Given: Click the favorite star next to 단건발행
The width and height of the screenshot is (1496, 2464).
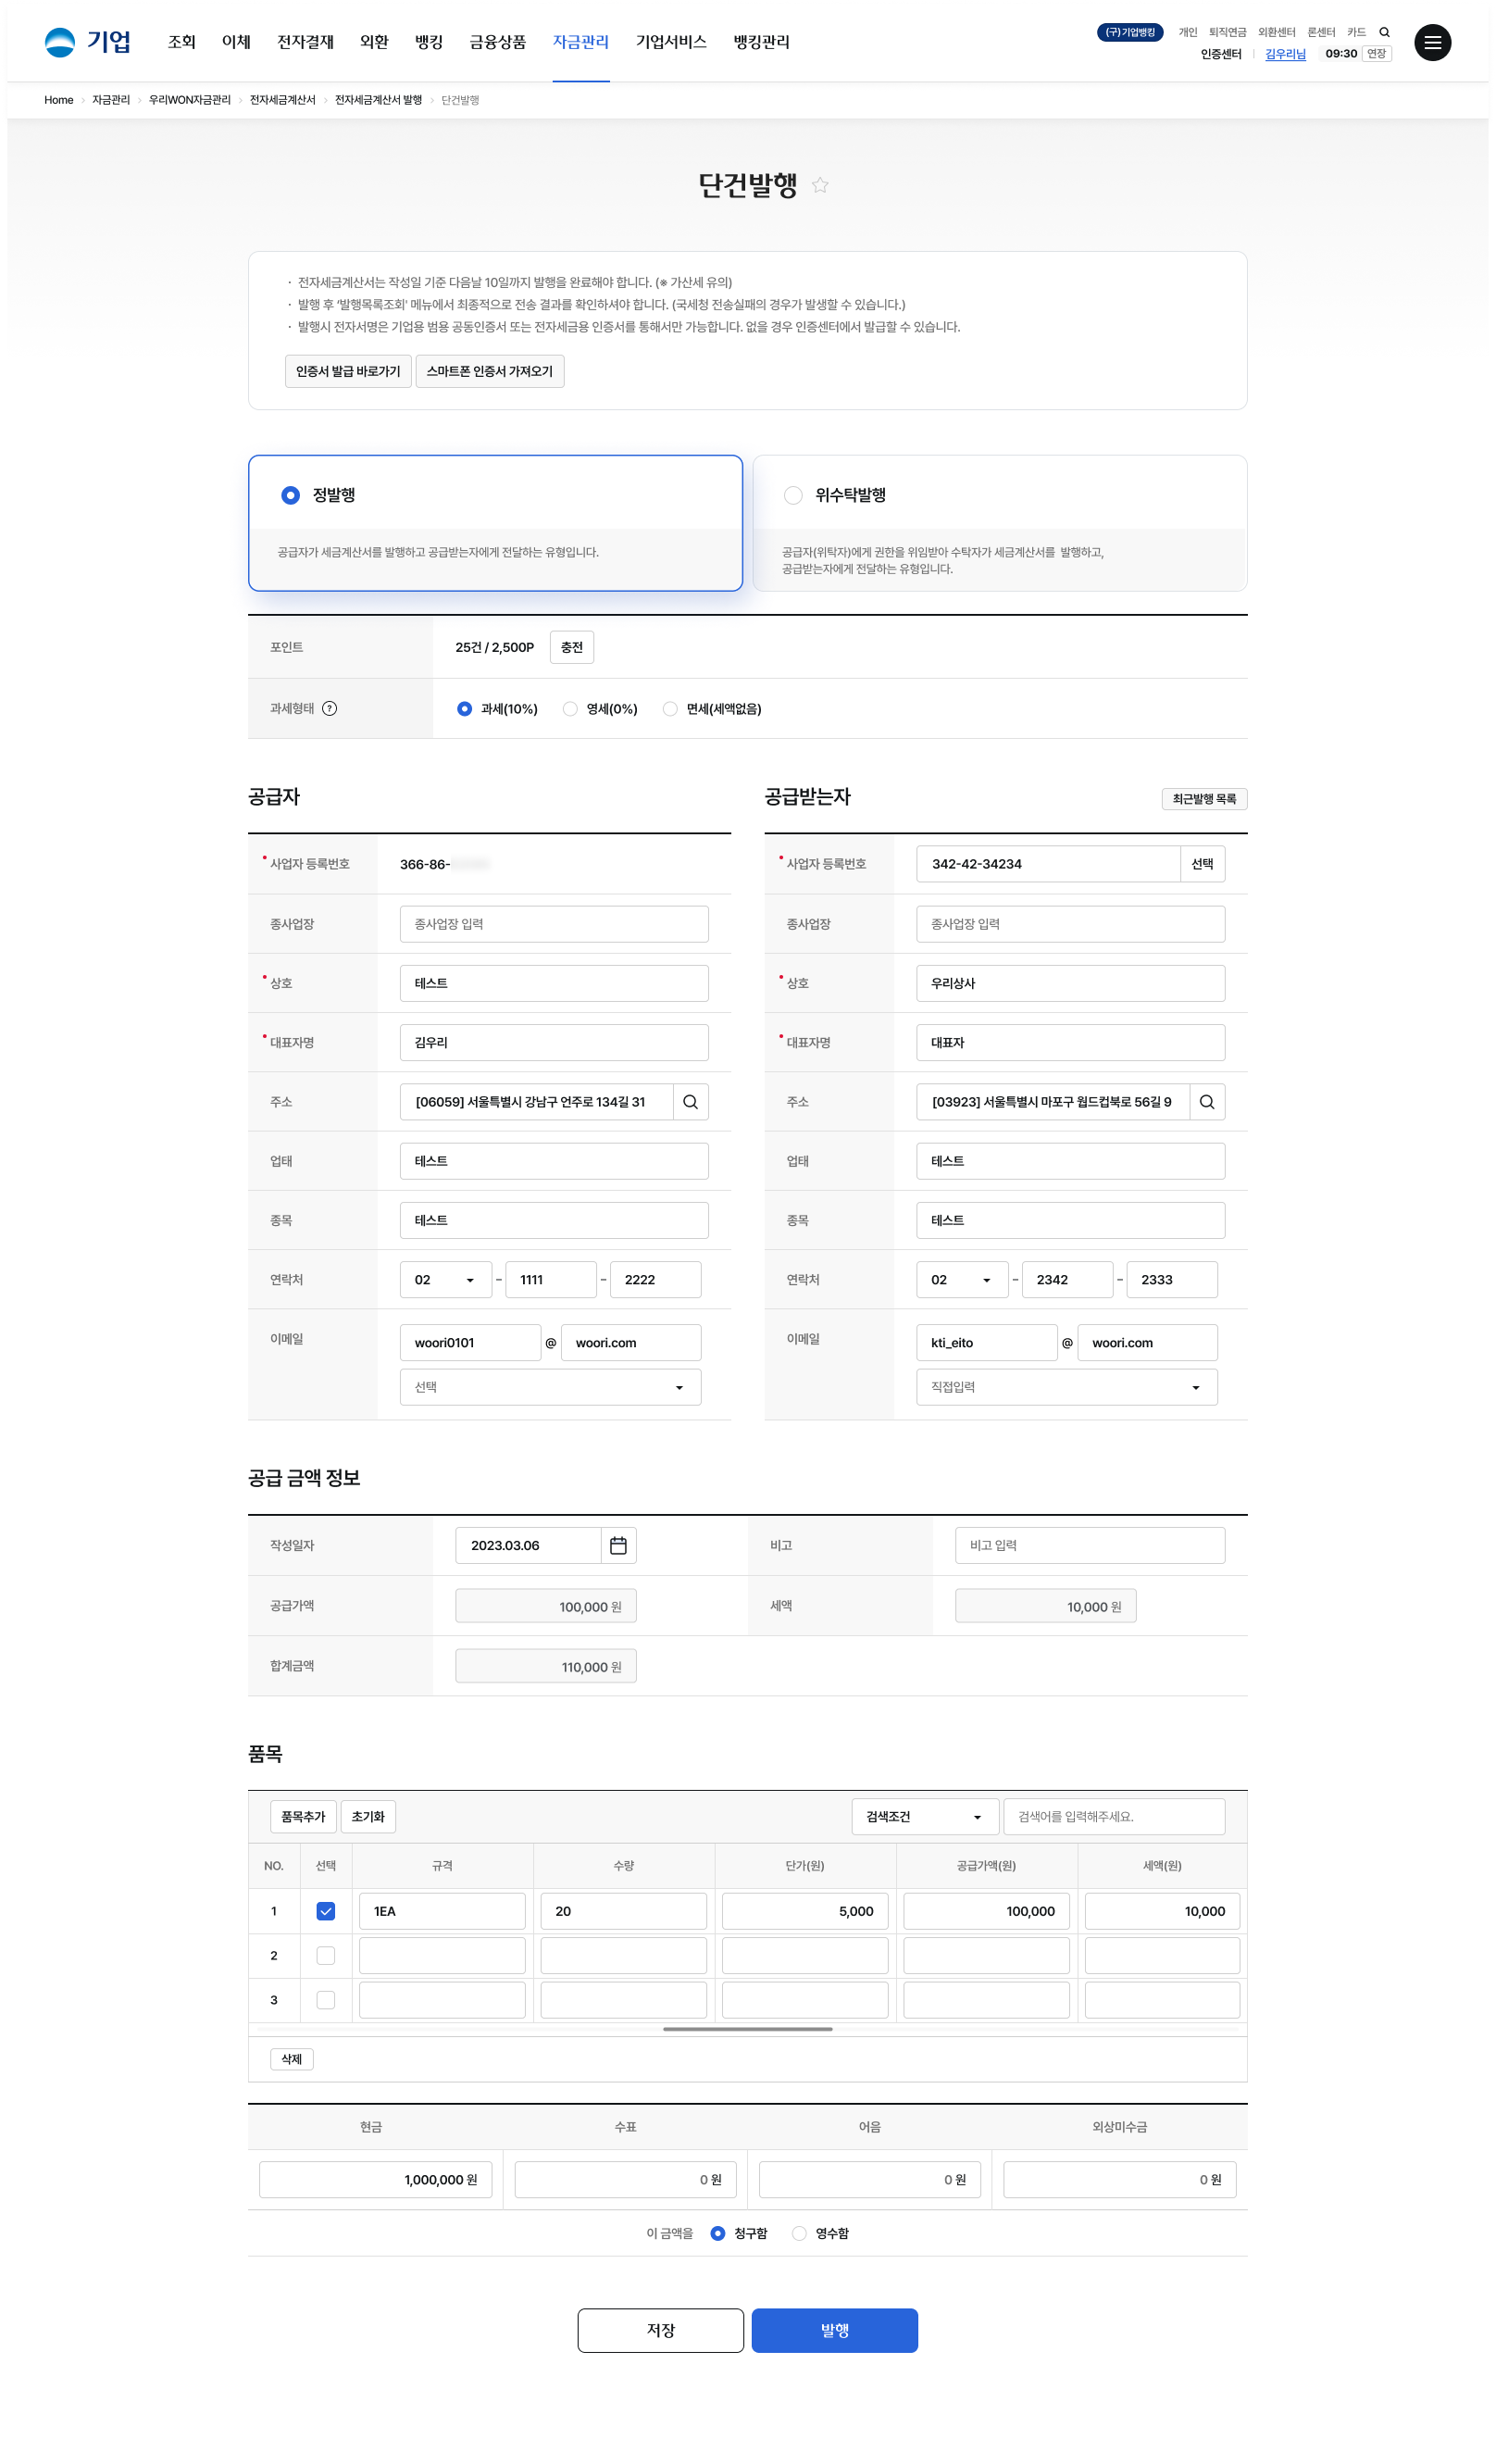Looking at the screenshot, I should [820, 185].
